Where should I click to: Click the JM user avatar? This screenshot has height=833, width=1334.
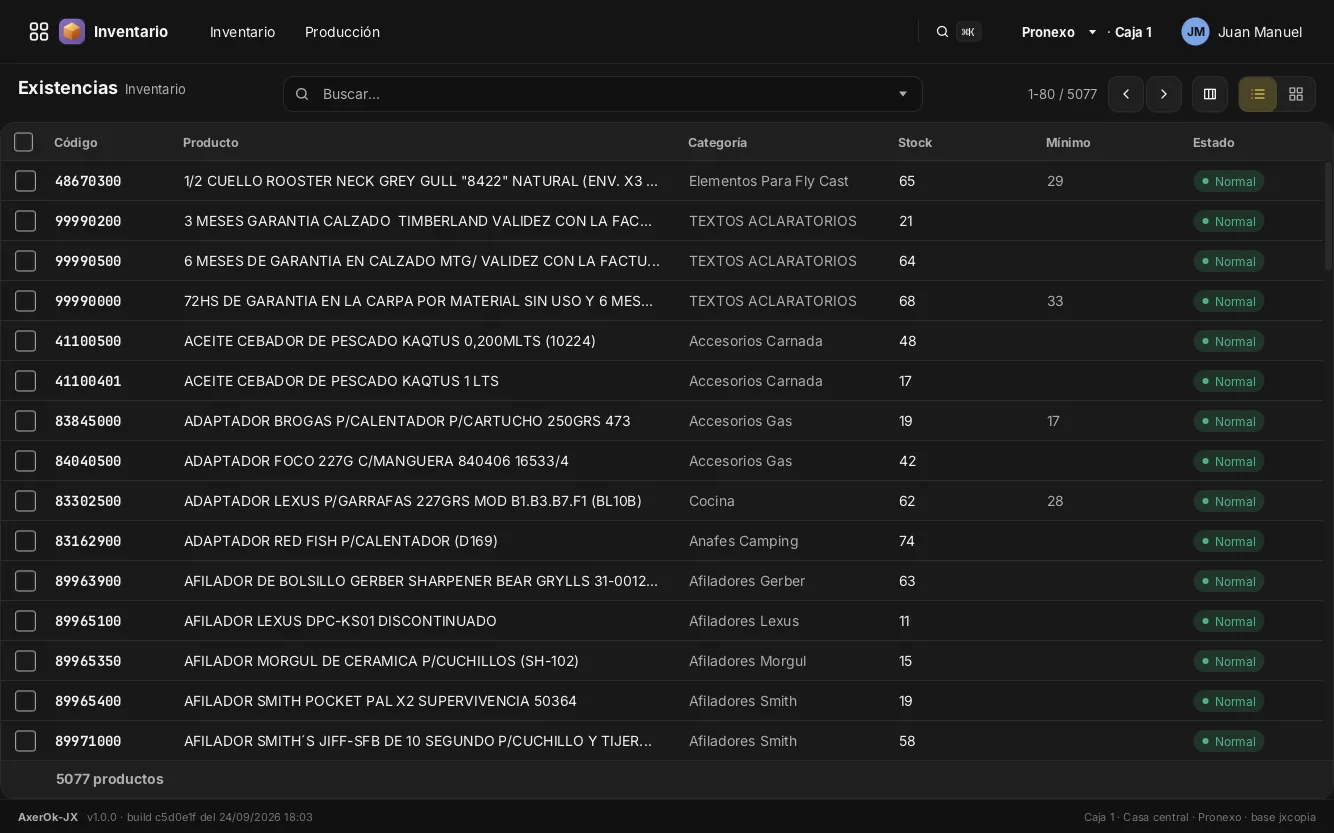coord(1195,32)
